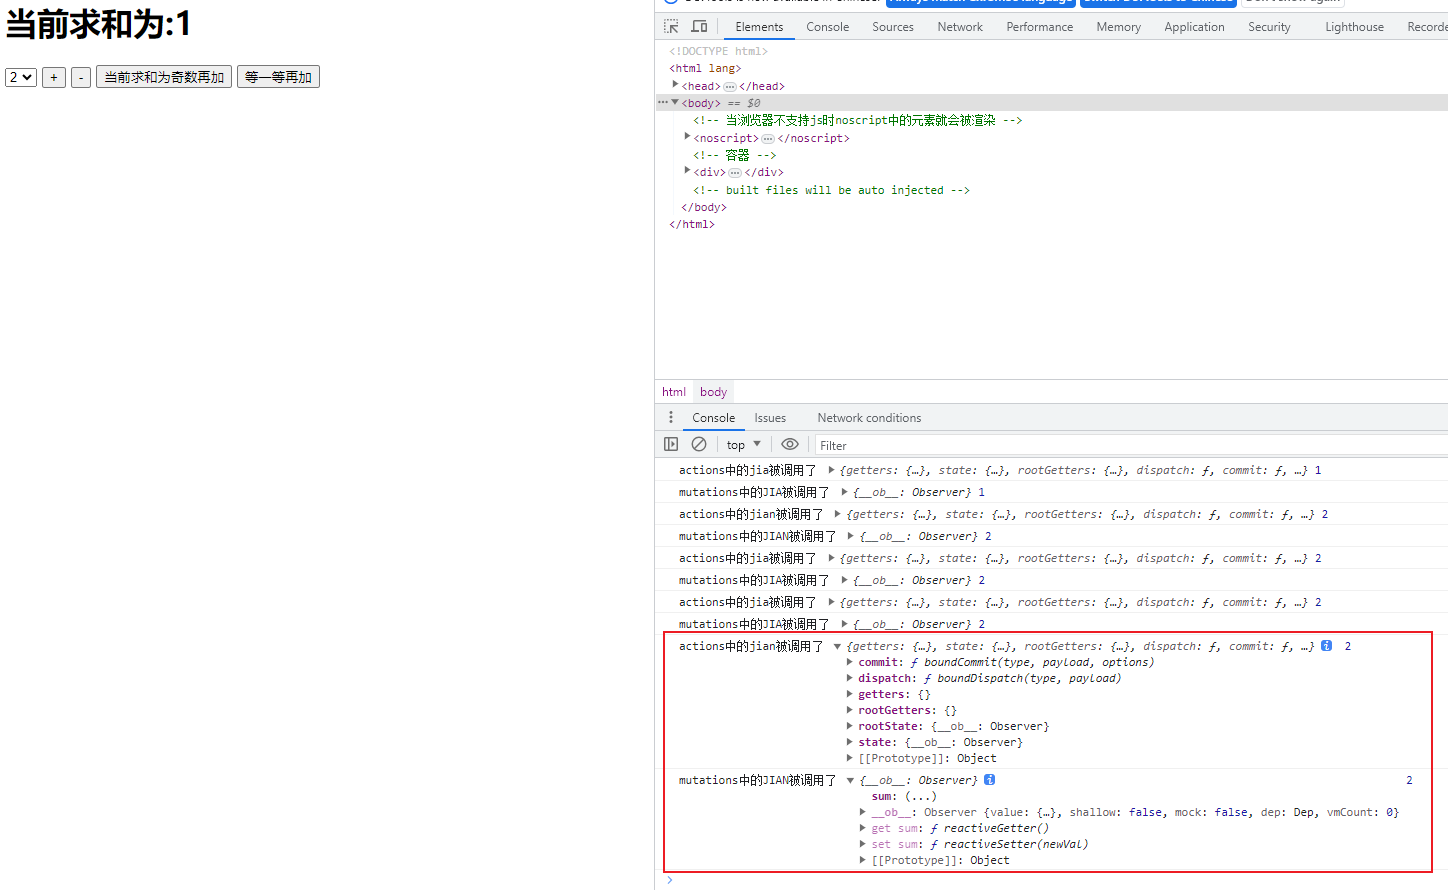This screenshot has height=890, width=1448.
Task: Click the info icon after the expanded jian context object
Action: point(1326,646)
